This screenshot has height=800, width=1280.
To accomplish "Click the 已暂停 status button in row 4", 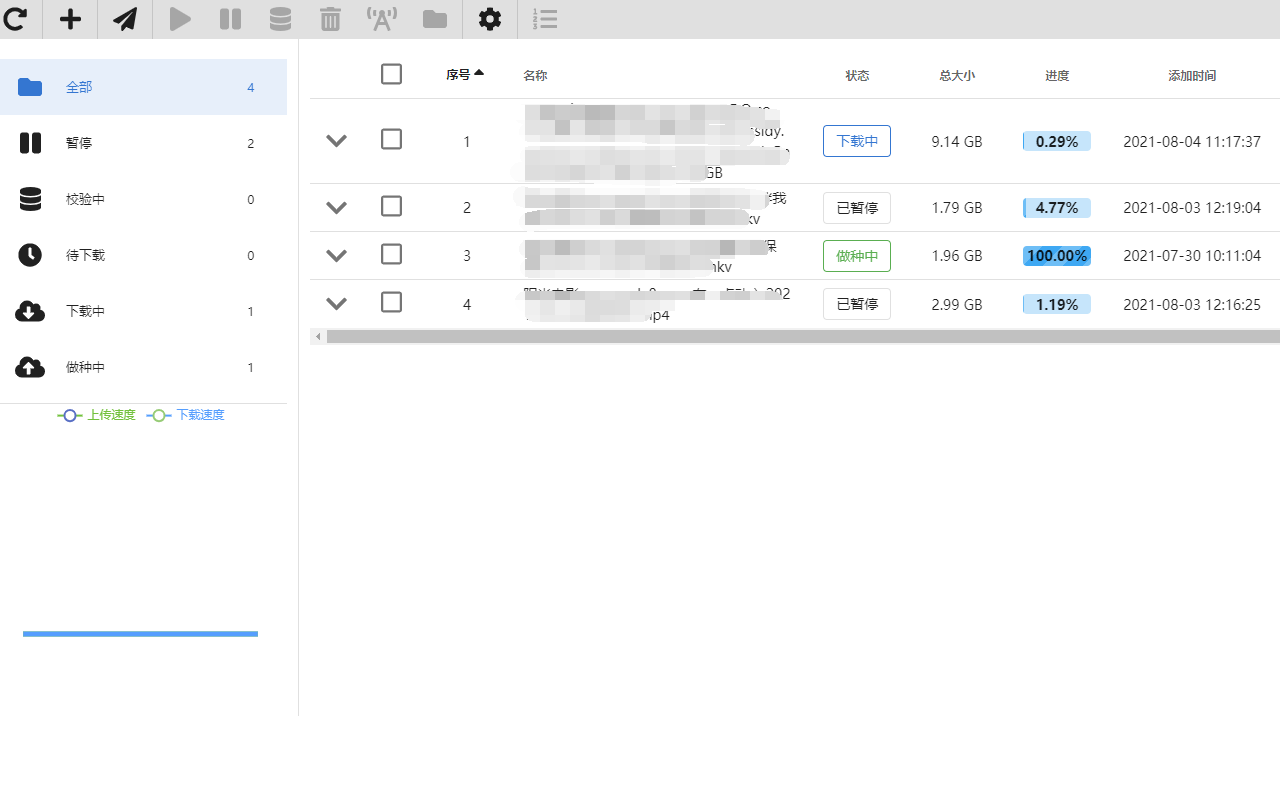I will [857, 304].
